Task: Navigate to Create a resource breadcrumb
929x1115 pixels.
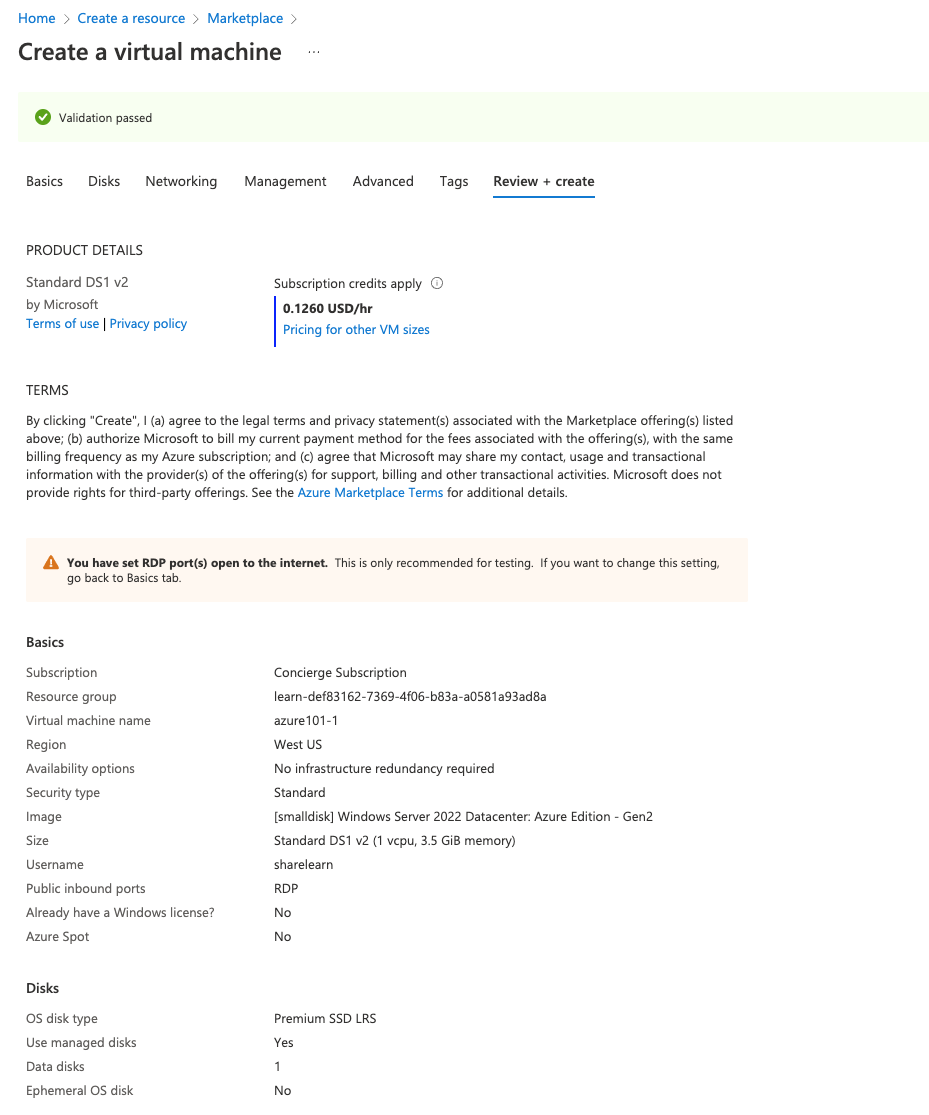Action: pyautogui.click(x=131, y=18)
